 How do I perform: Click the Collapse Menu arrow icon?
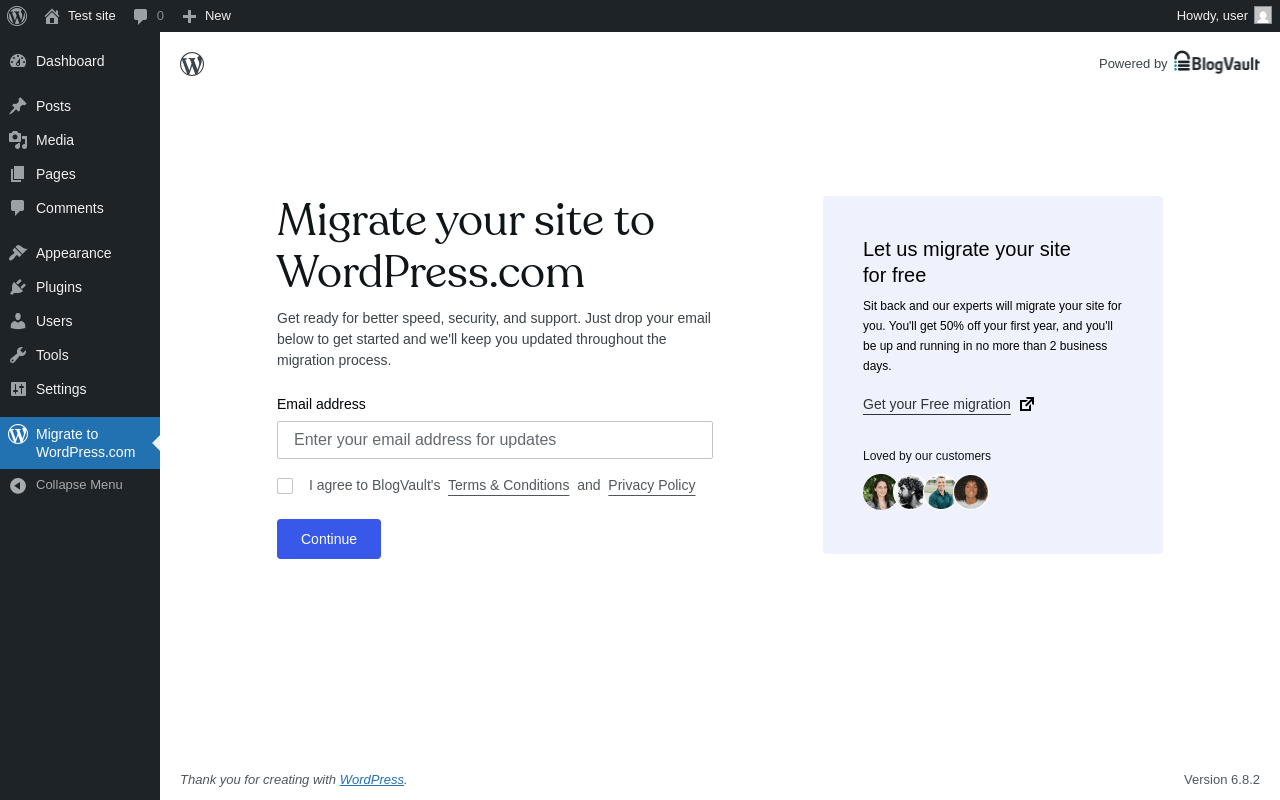coord(18,485)
